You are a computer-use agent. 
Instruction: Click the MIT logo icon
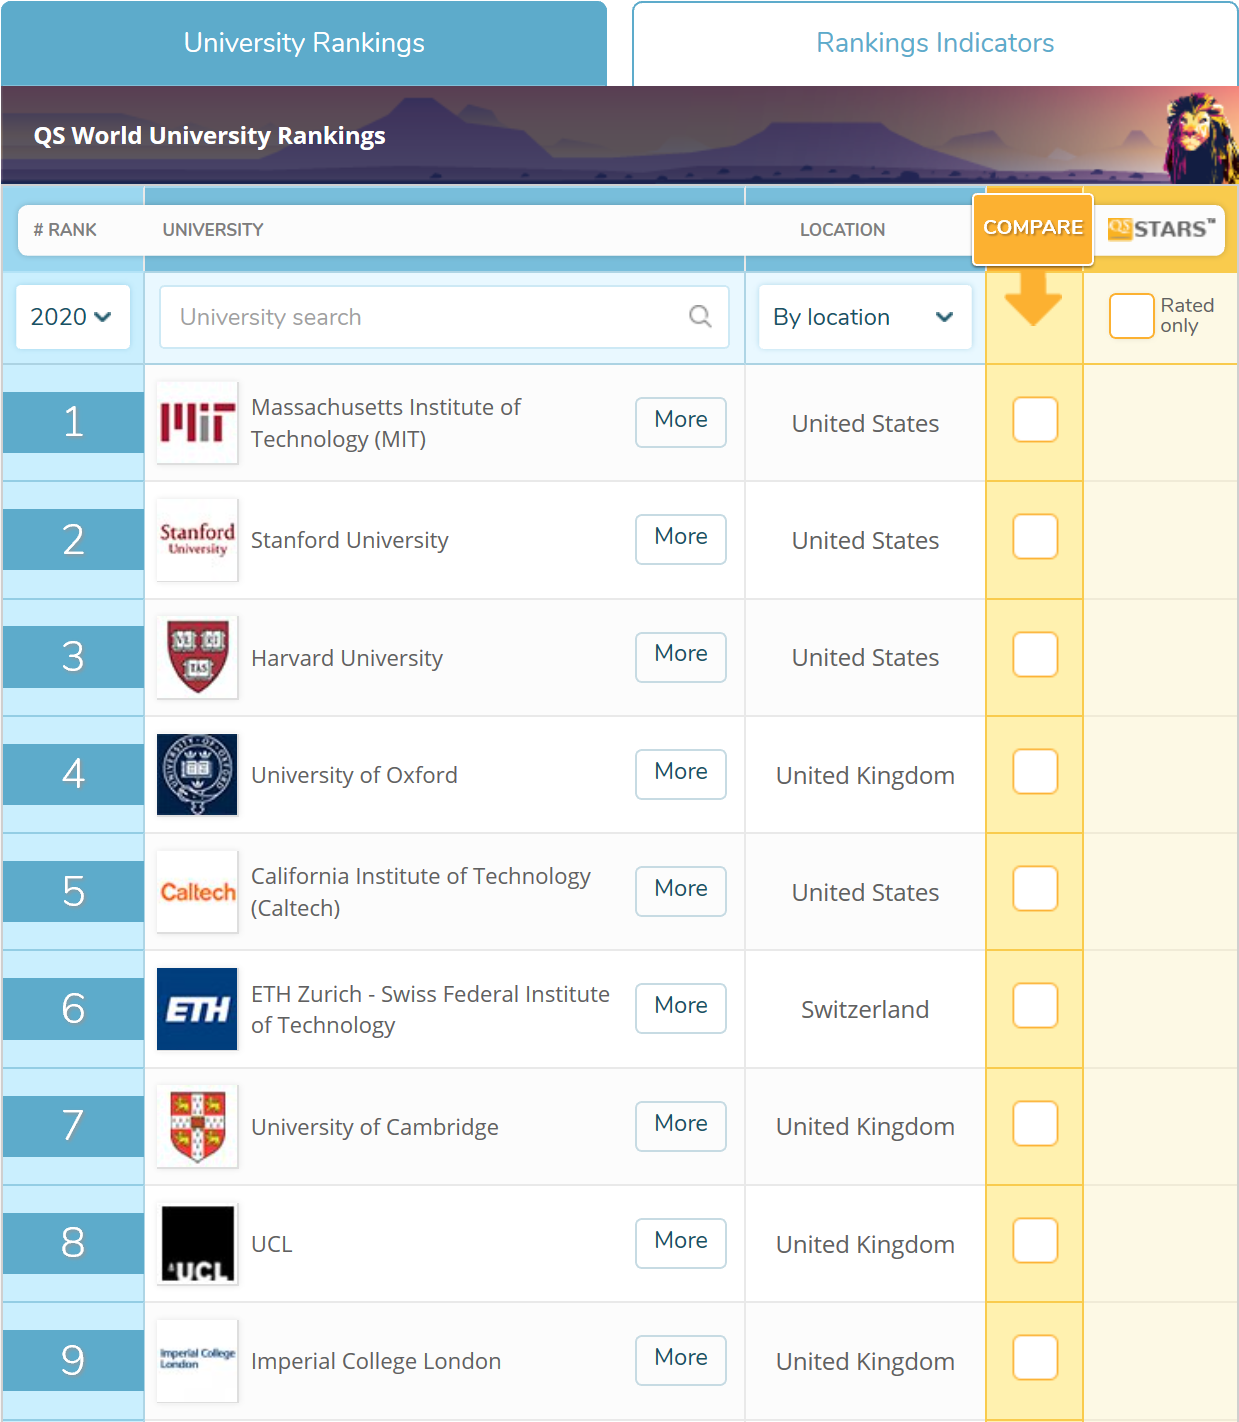197,422
